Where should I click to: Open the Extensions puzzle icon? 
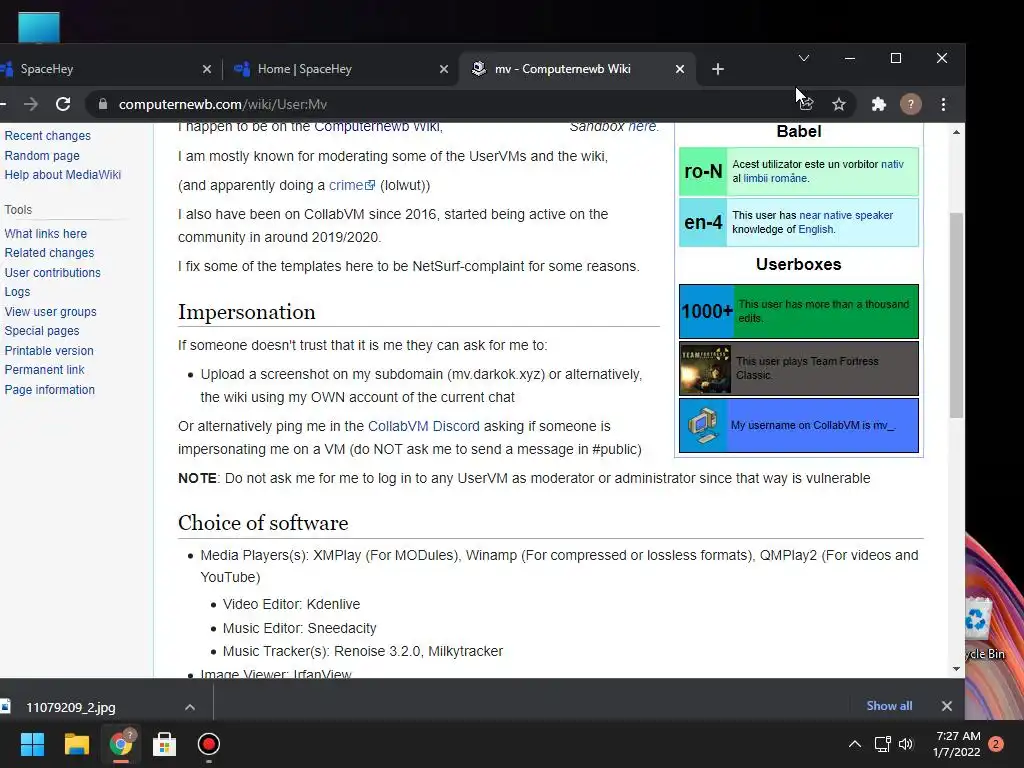pyautogui.click(x=879, y=104)
